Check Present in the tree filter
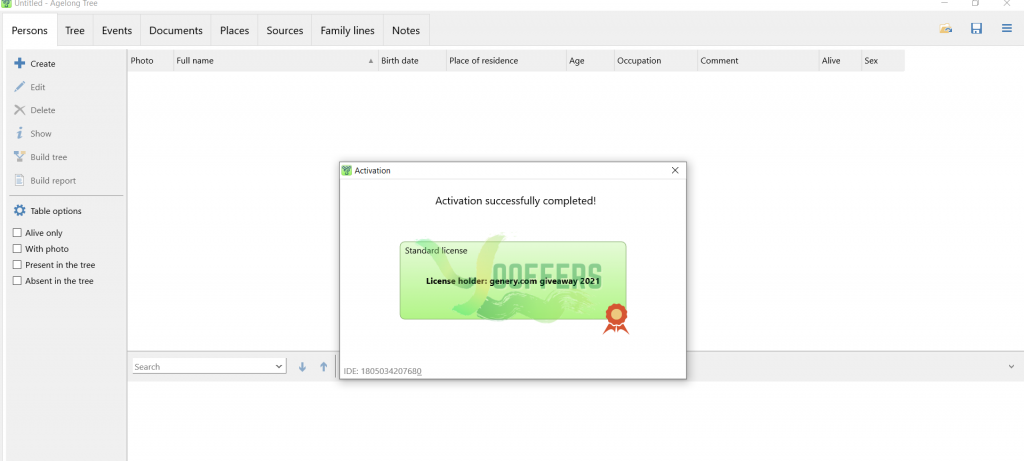This screenshot has width=1024, height=461. [18, 265]
